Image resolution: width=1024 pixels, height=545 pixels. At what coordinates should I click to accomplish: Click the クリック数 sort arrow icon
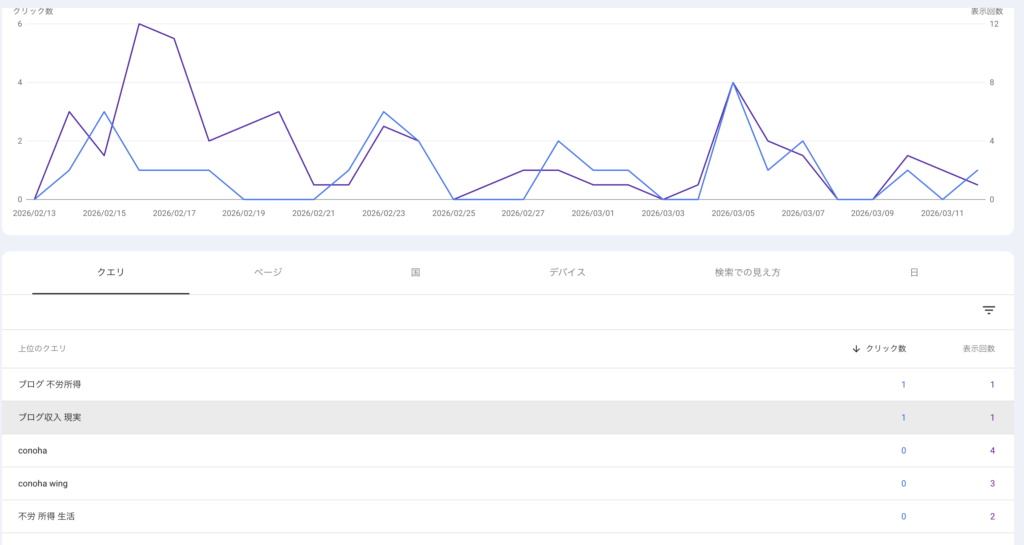point(856,349)
